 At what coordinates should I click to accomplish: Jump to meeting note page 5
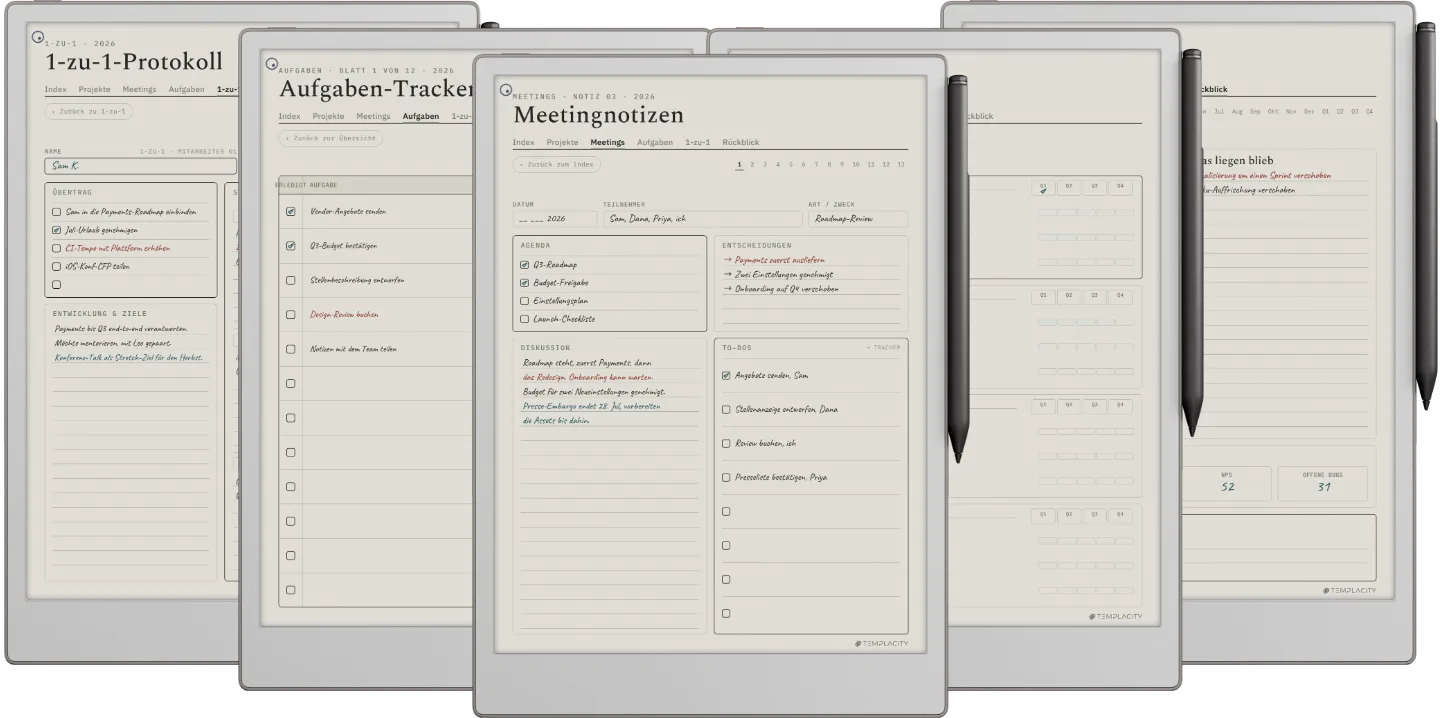pos(791,164)
